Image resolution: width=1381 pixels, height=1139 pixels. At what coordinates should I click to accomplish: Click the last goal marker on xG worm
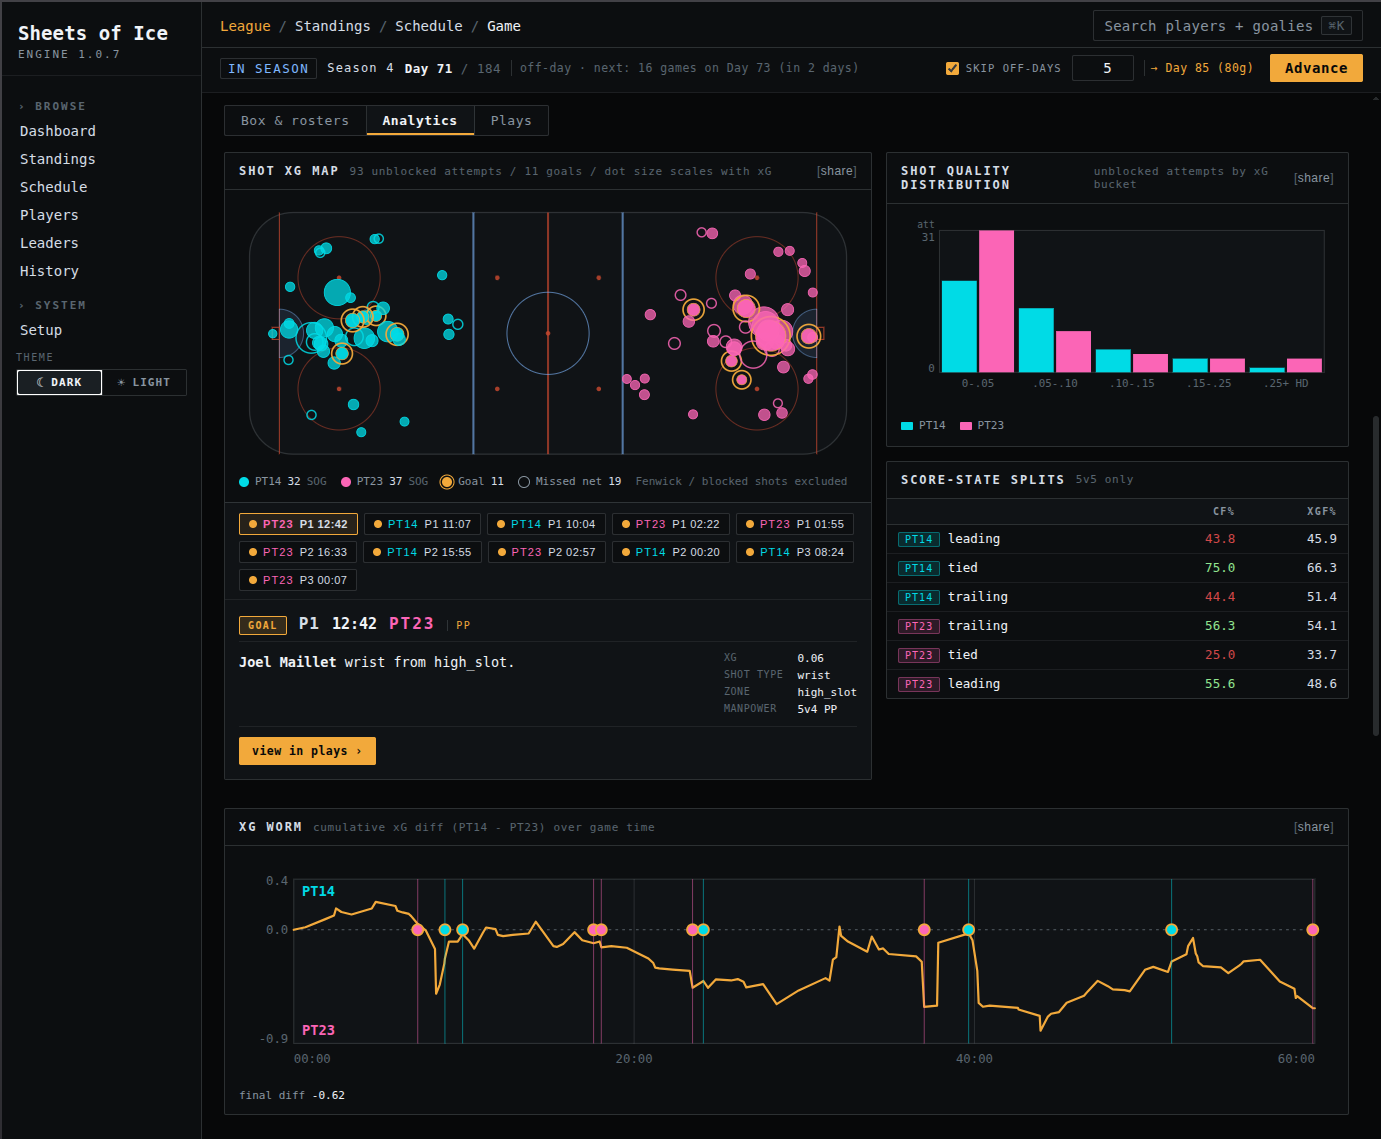pyautogui.click(x=1313, y=930)
